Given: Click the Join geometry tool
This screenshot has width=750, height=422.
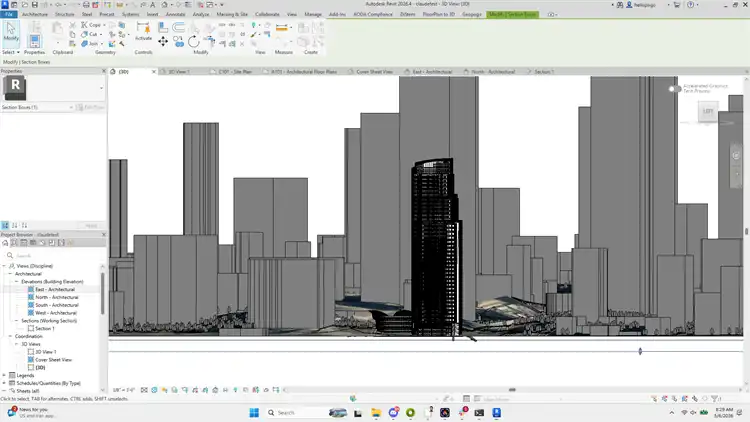Looking at the screenshot, I should click(89, 44).
